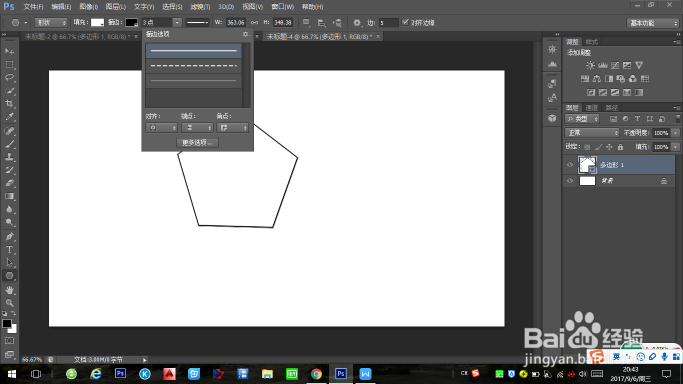Viewport: 683px width, 384px height.
Task: Toggle lock transparent pixels
Action: pos(587,147)
